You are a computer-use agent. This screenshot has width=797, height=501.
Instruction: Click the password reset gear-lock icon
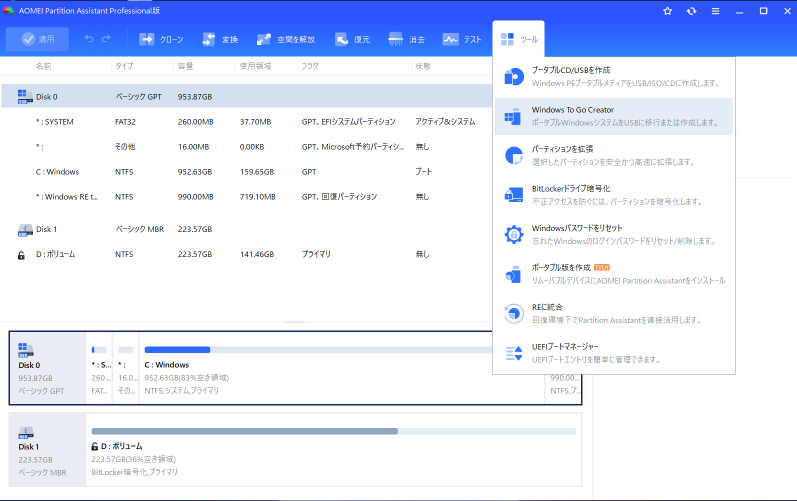coord(514,235)
